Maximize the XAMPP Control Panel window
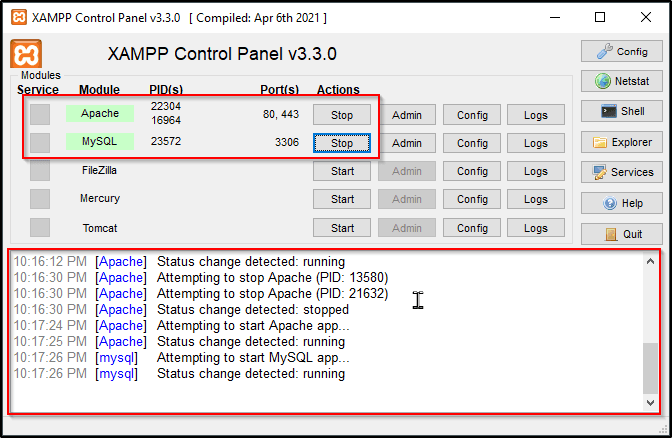Screen dimensions: 672x438 tap(600, 18)
